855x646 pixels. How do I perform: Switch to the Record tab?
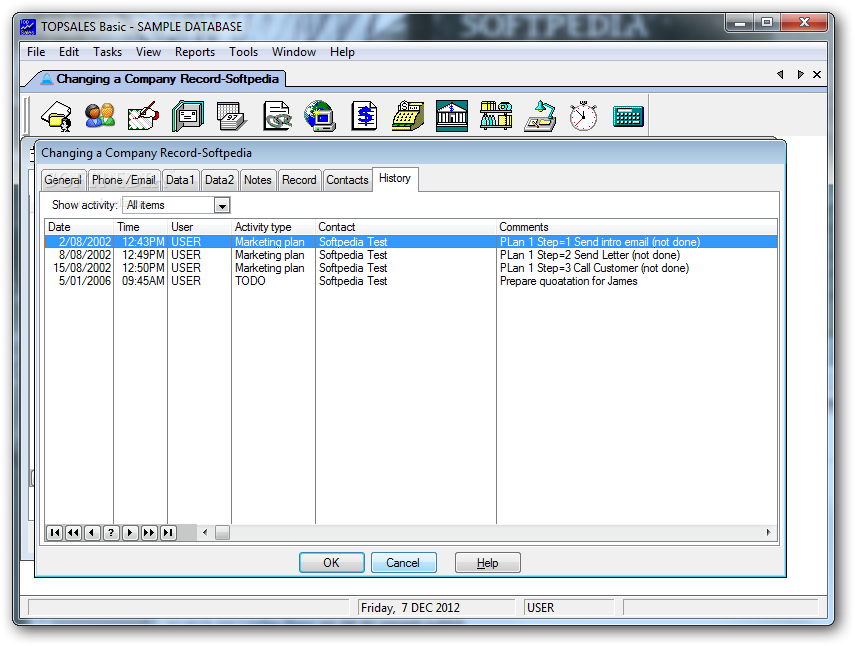click(x=299, y=180)
